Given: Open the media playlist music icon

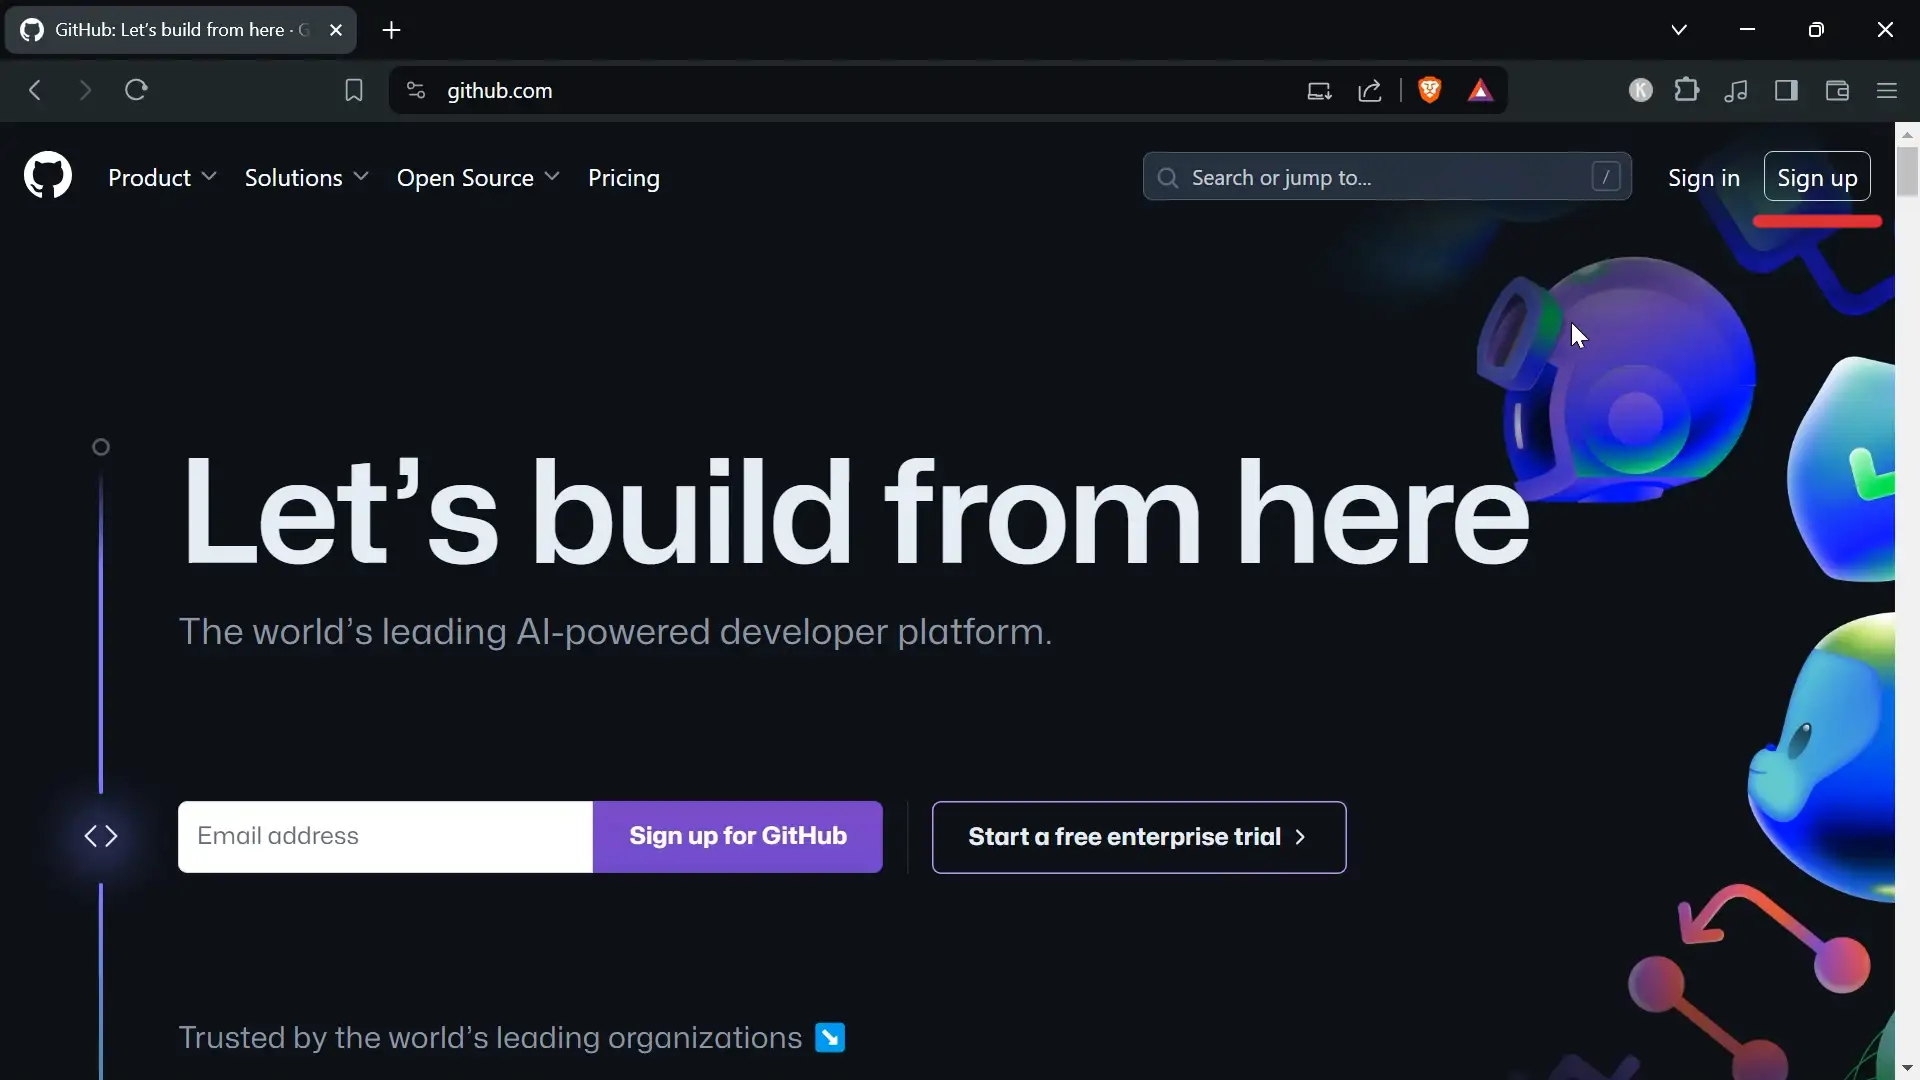Looking at the screenshot, I should pyautogui.click(x=1737, y=90).
